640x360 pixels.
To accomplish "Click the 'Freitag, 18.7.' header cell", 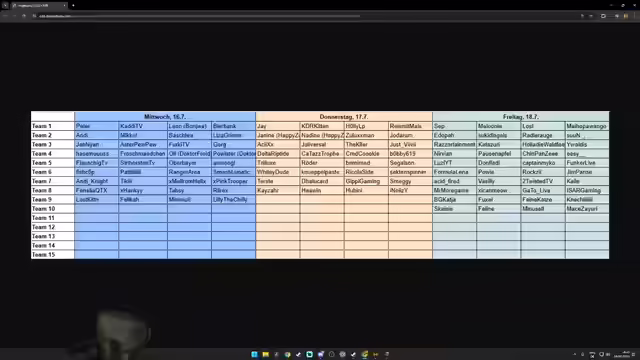I will pyautogui.click(x=521, y=117).
